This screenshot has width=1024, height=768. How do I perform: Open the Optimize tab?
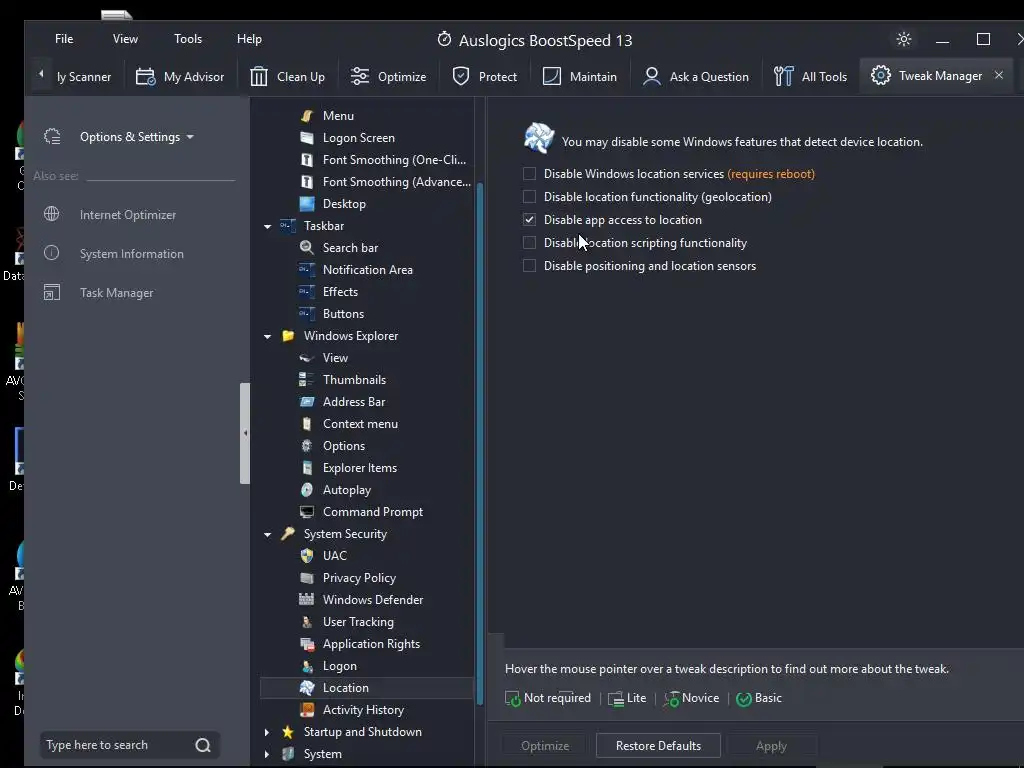389,76
